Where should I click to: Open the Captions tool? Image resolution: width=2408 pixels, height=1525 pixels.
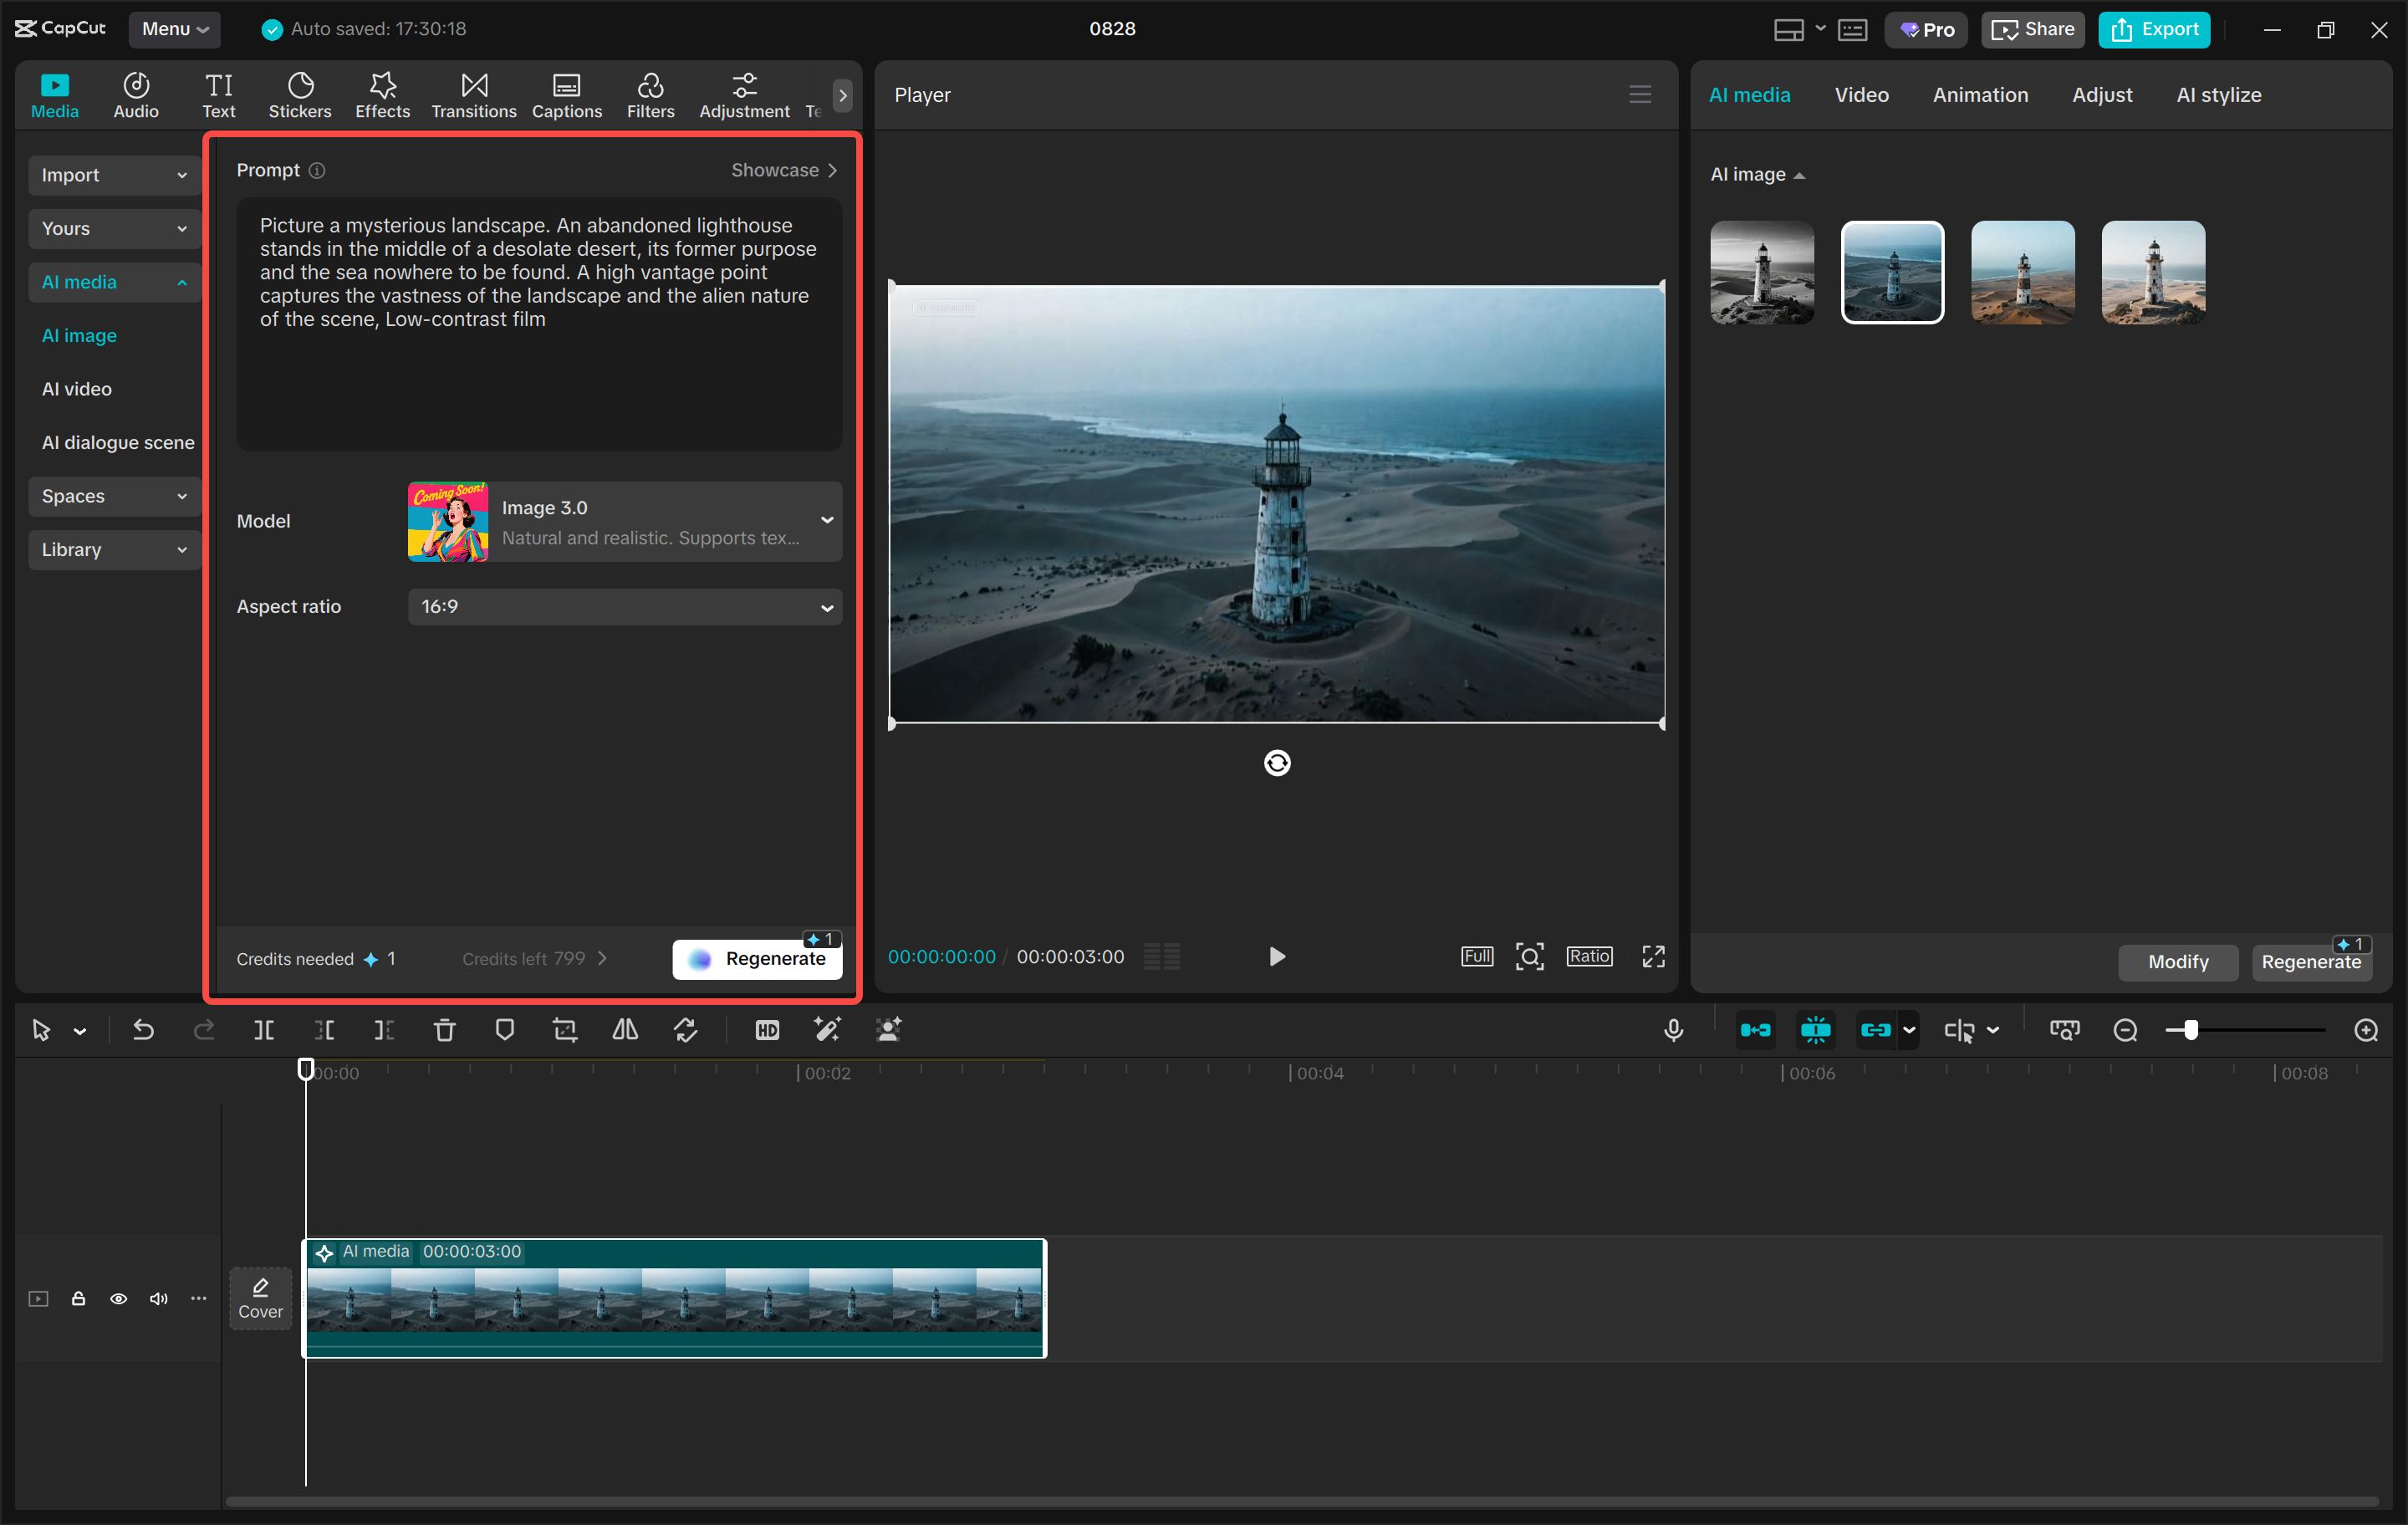(566, 95)
